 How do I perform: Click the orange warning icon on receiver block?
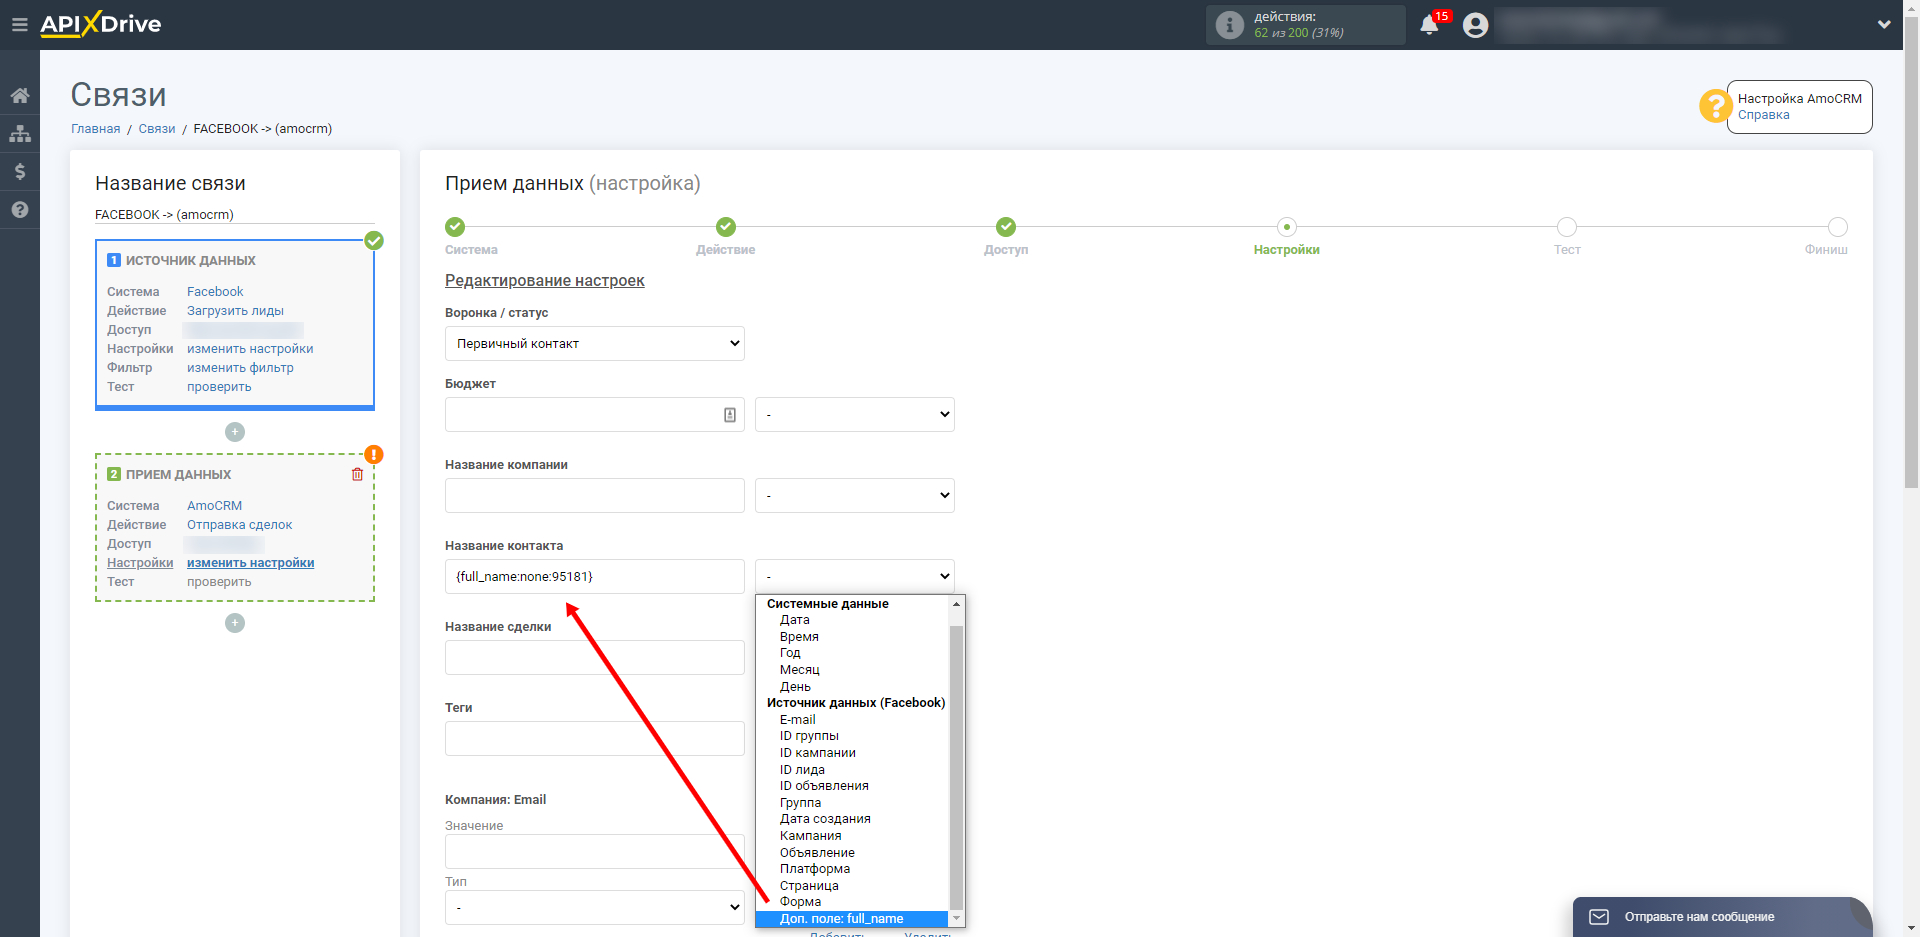pos(374,454)
